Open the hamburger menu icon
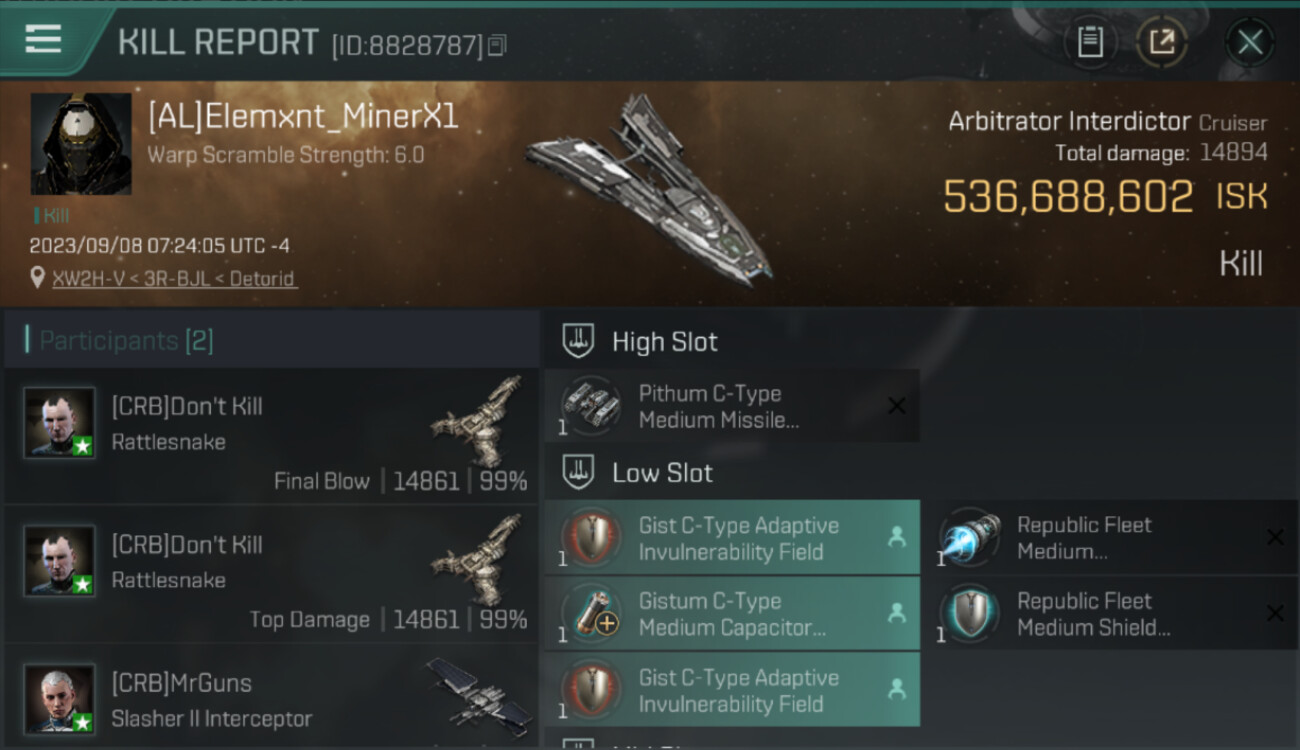 coord(43,39)
